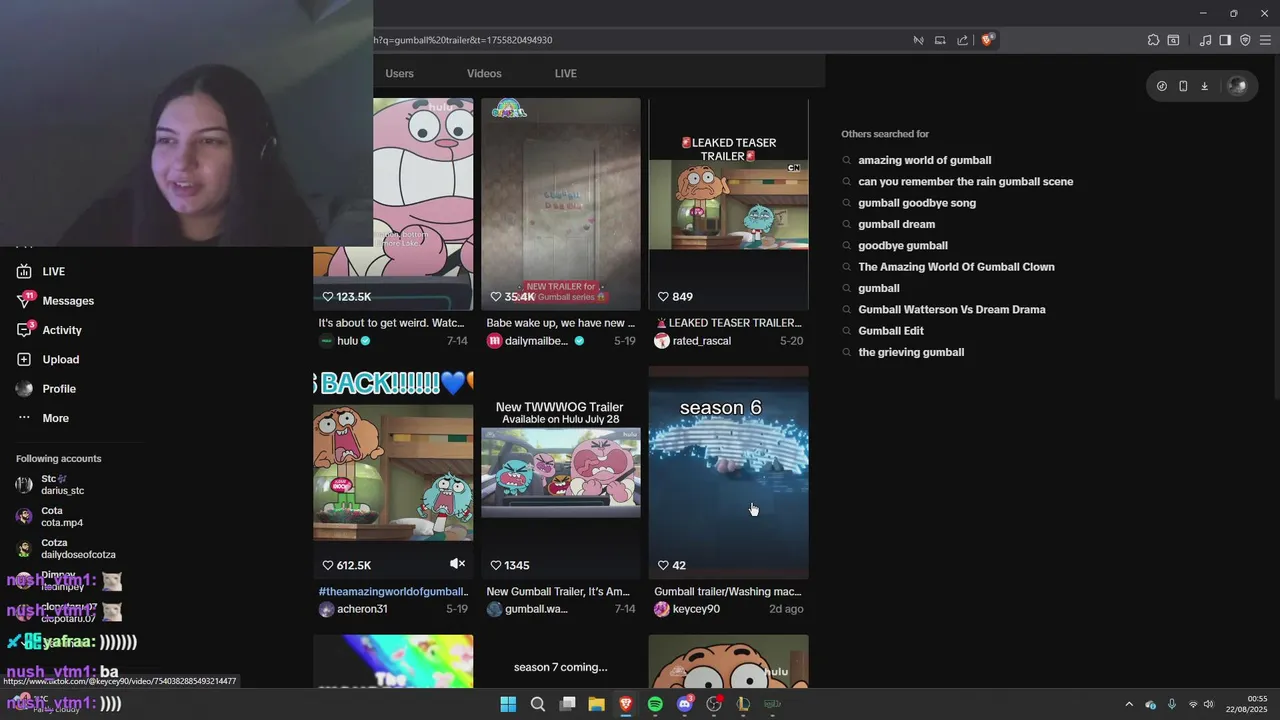1280x720 pixels.
Task: Open File Explorer from taskbar
Action: click(596, 704)
